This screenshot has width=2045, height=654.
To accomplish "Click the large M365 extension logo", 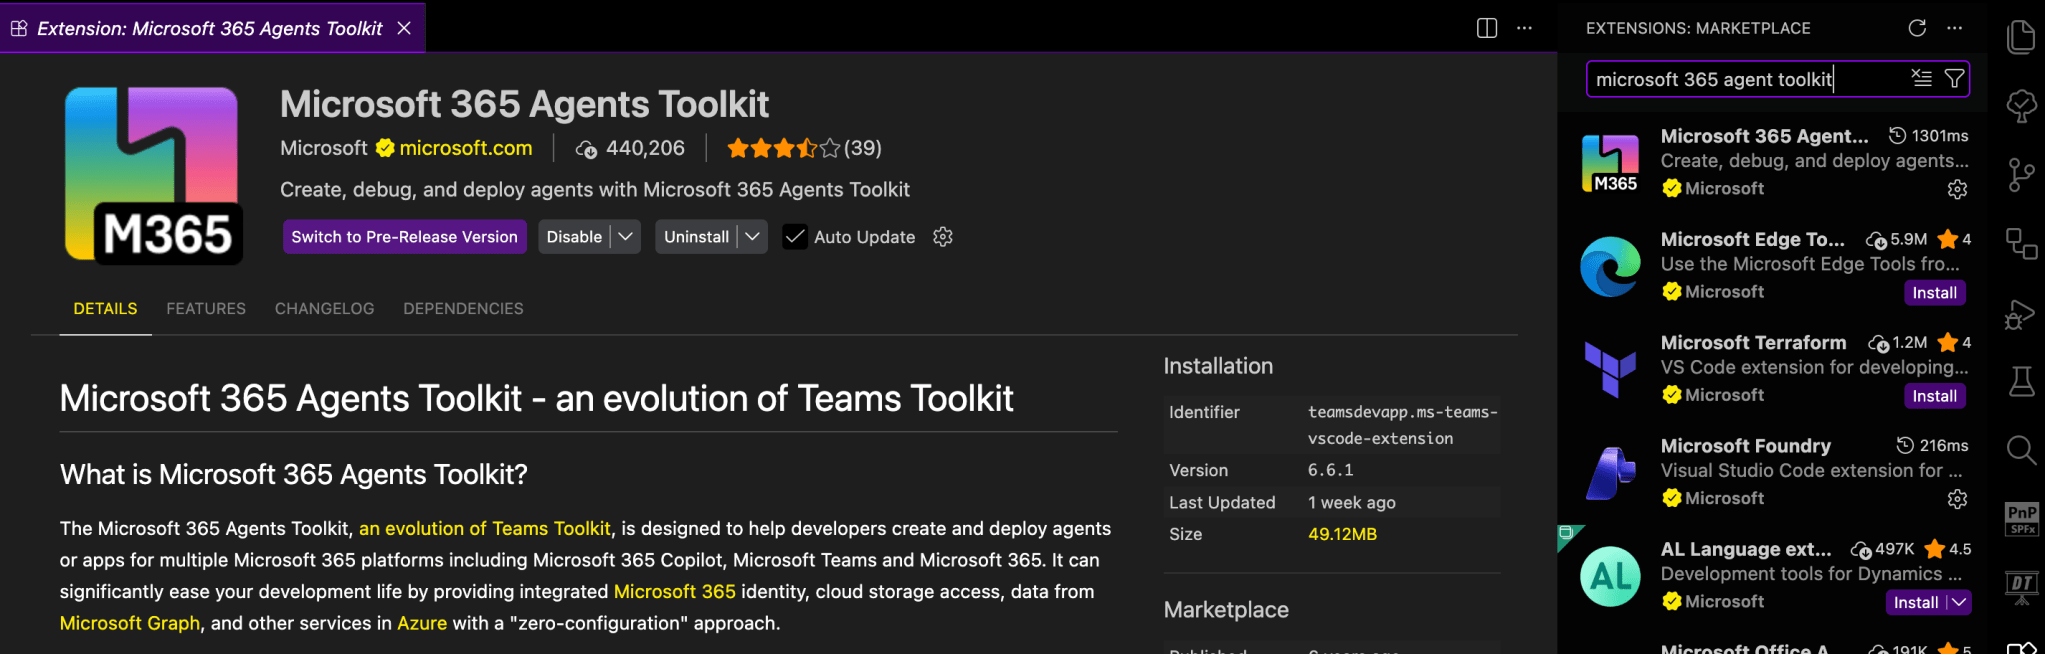I will (154, 175).
